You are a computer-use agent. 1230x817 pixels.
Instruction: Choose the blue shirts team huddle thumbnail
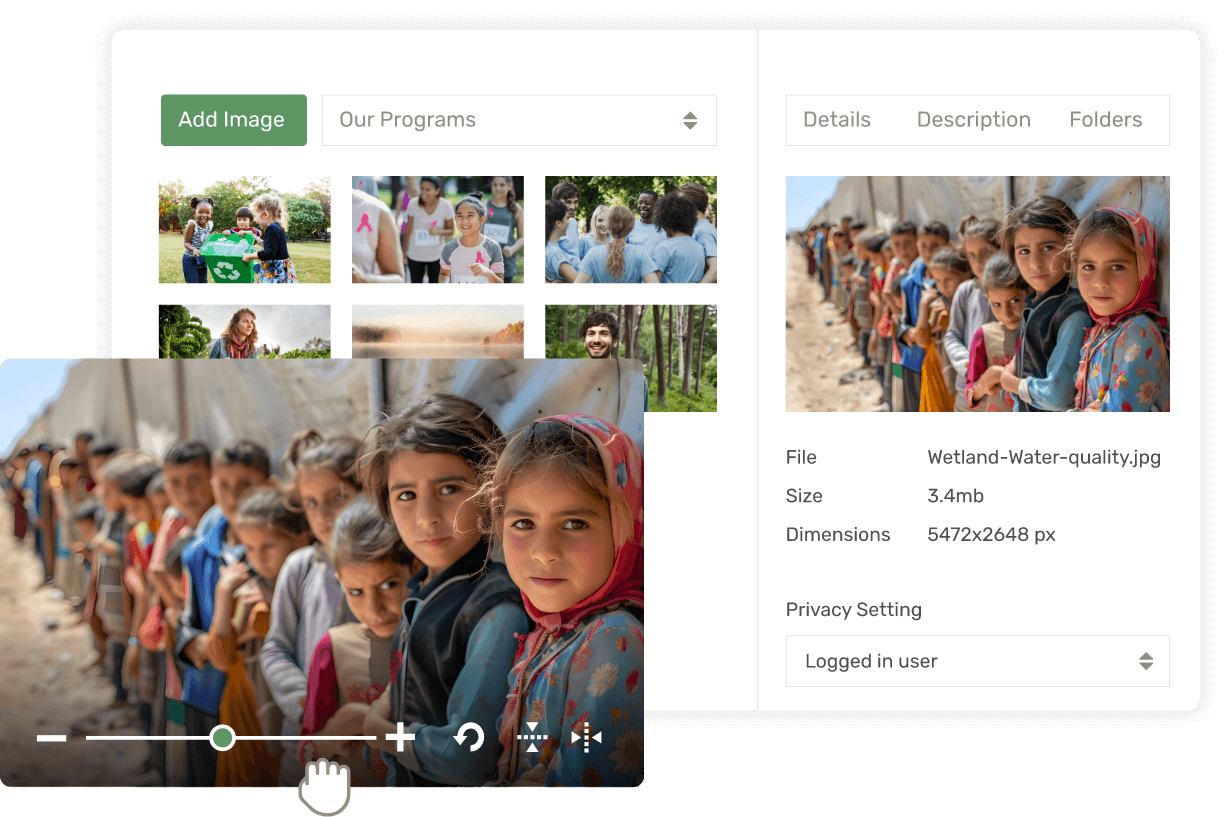[630, 230]
